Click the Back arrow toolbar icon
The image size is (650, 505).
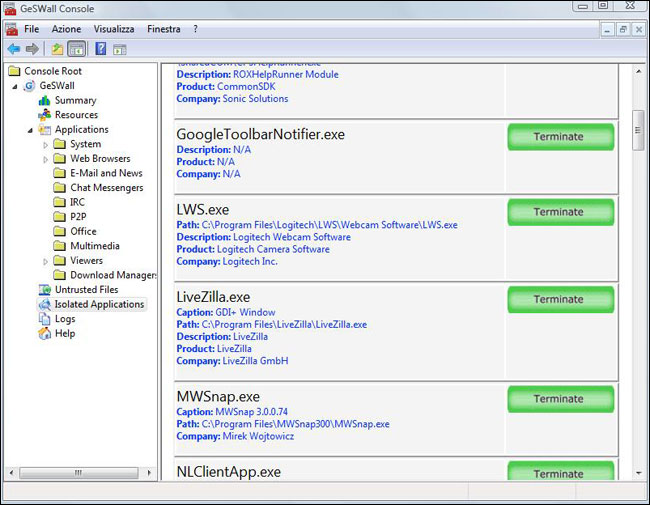(13, 48)
